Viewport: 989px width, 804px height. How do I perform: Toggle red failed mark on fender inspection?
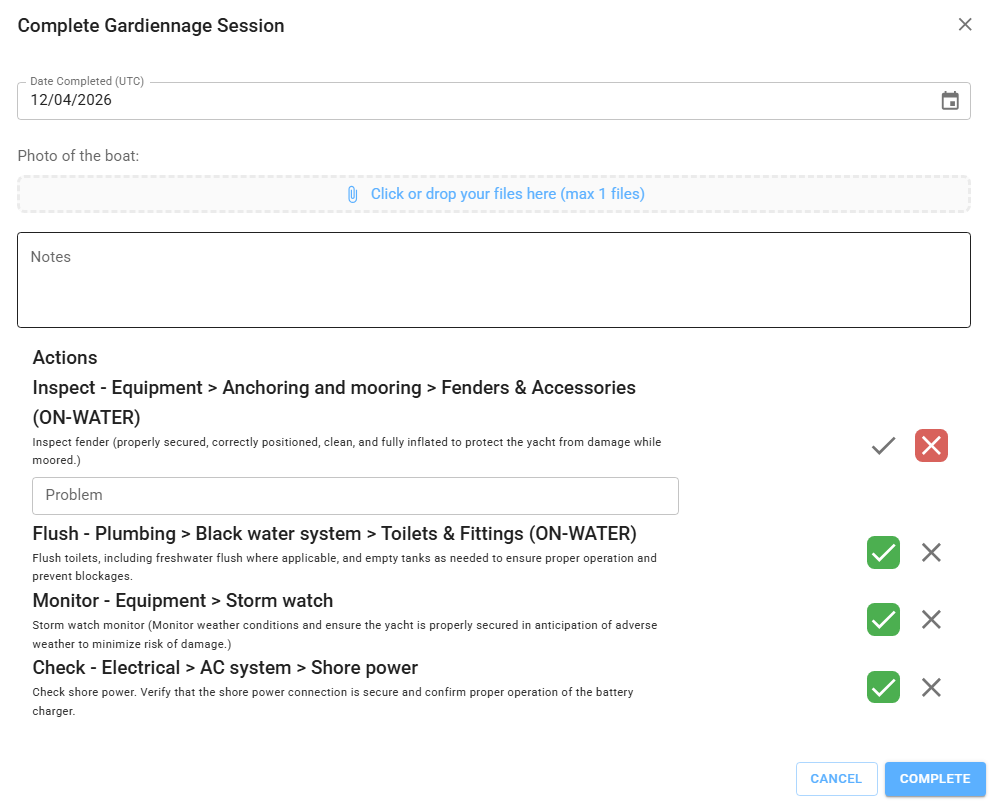tap(931, 446)
